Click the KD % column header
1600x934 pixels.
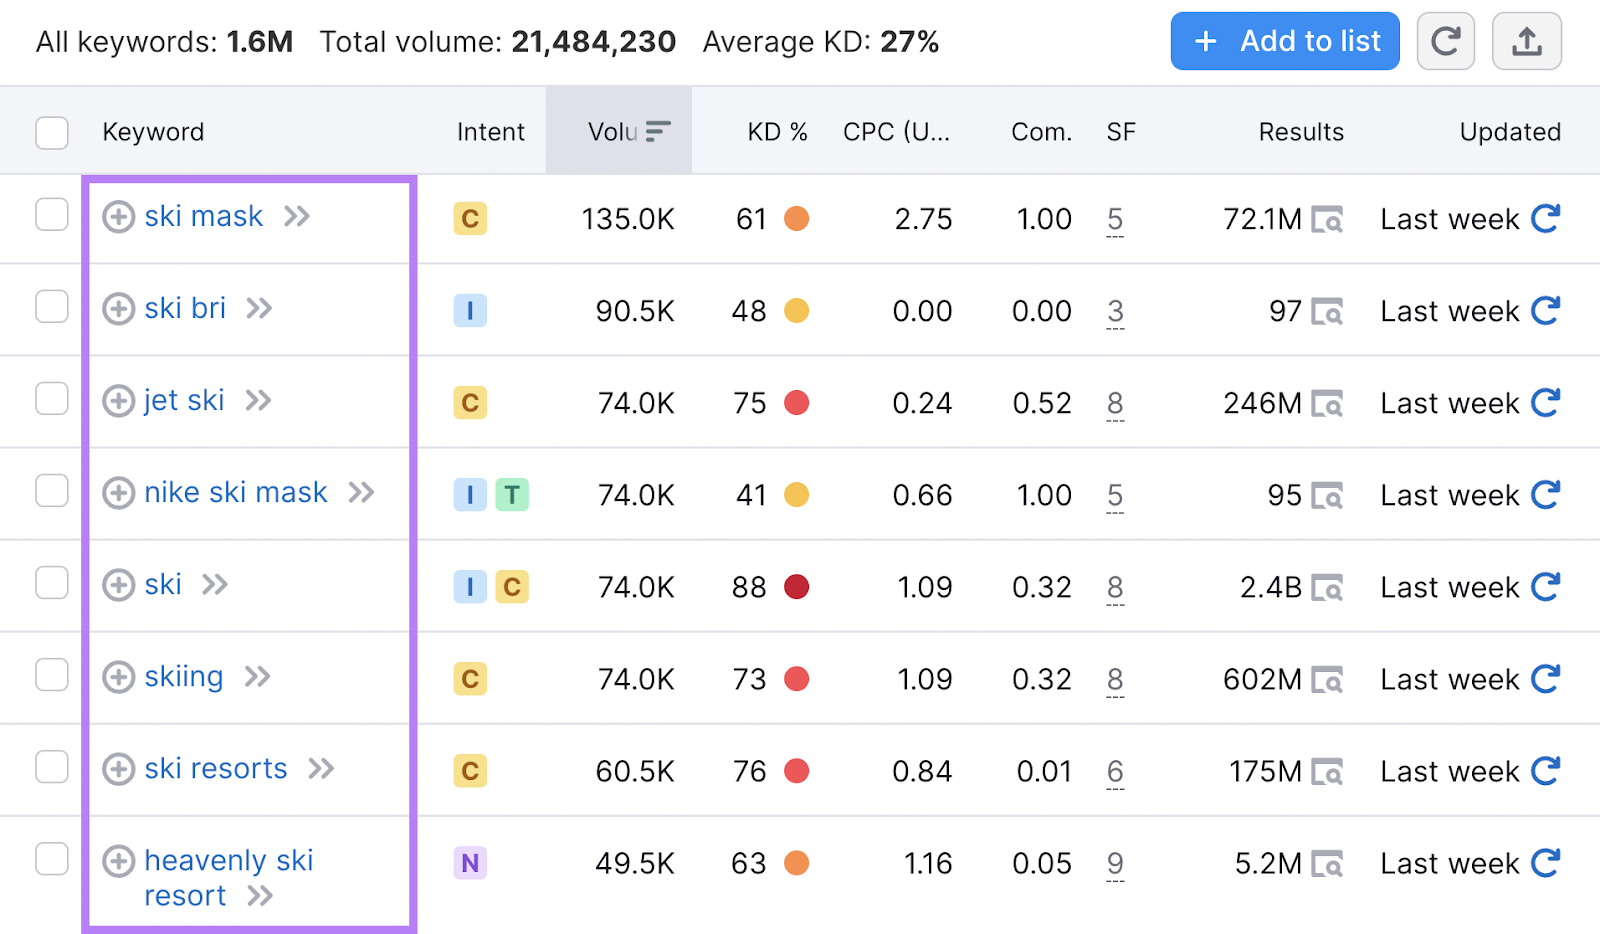(777, 131)
